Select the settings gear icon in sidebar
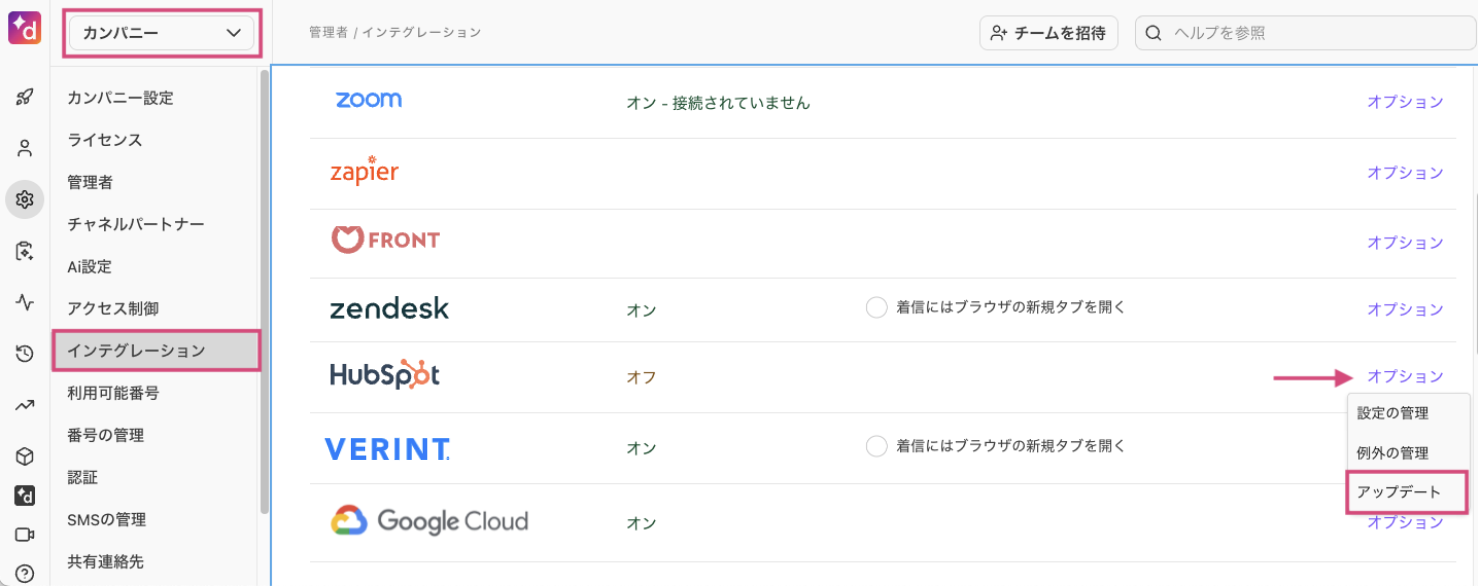This screenshot has height=587, width=1478. (x=25, y=200)
